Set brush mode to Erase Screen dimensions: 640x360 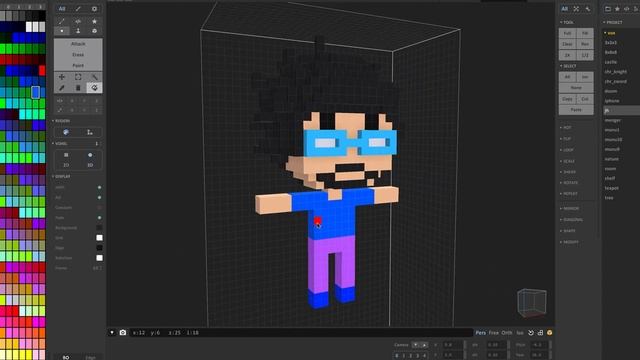tap(78, 55)
